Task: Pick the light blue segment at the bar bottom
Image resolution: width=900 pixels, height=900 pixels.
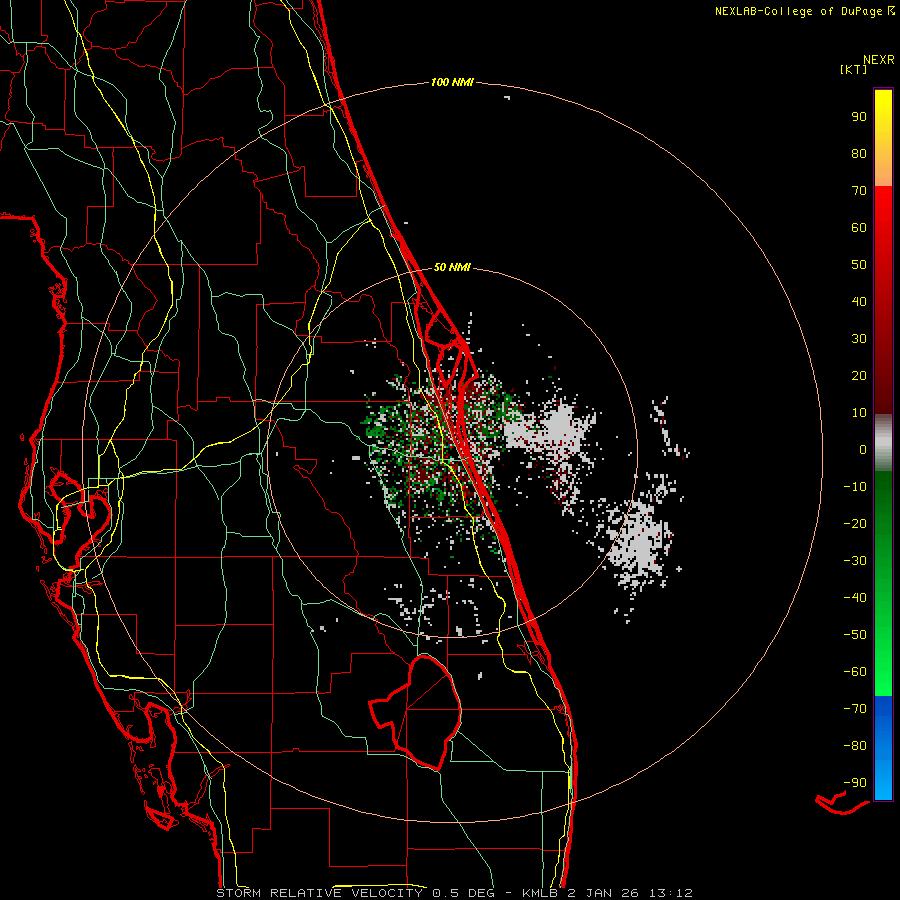Action: coord(883,781)
